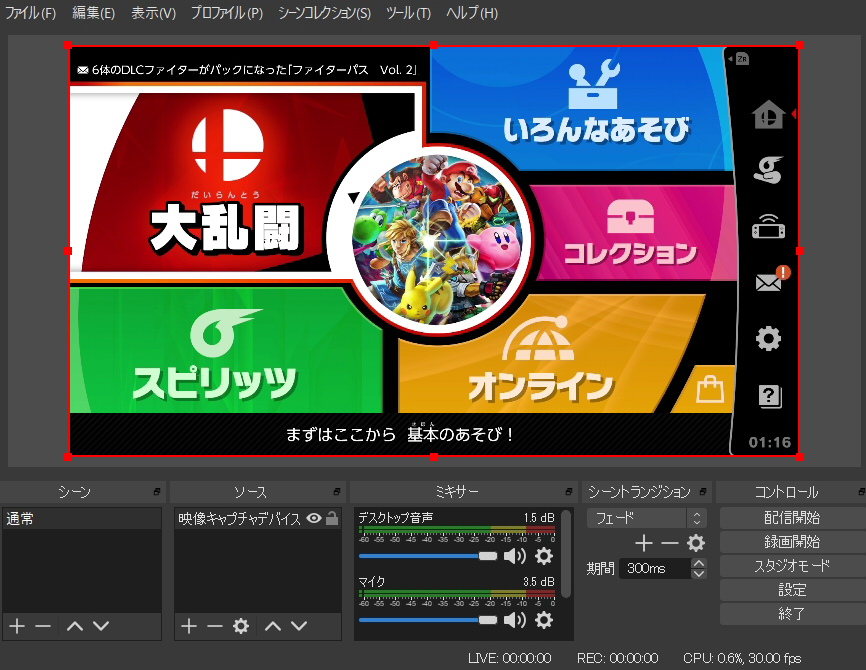Move source up with arrow
This screenshot has height=670, width=866.
(x=273, y=626)
